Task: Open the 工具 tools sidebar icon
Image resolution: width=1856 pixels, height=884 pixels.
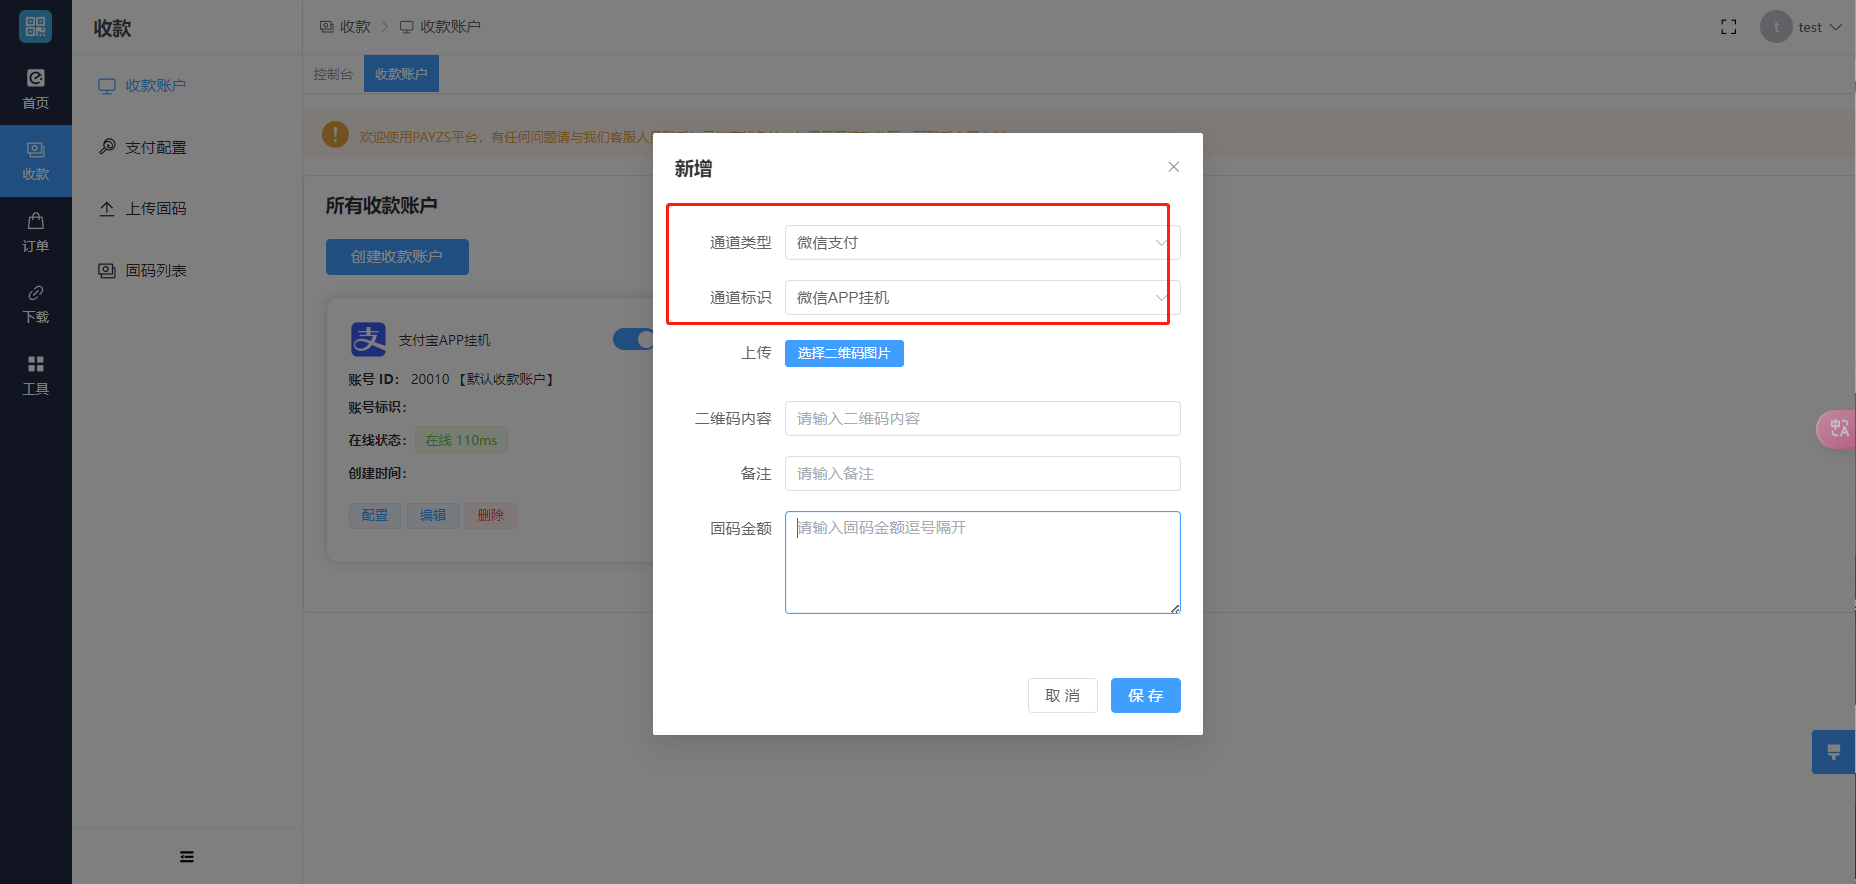Action: [x=35, y=375]
